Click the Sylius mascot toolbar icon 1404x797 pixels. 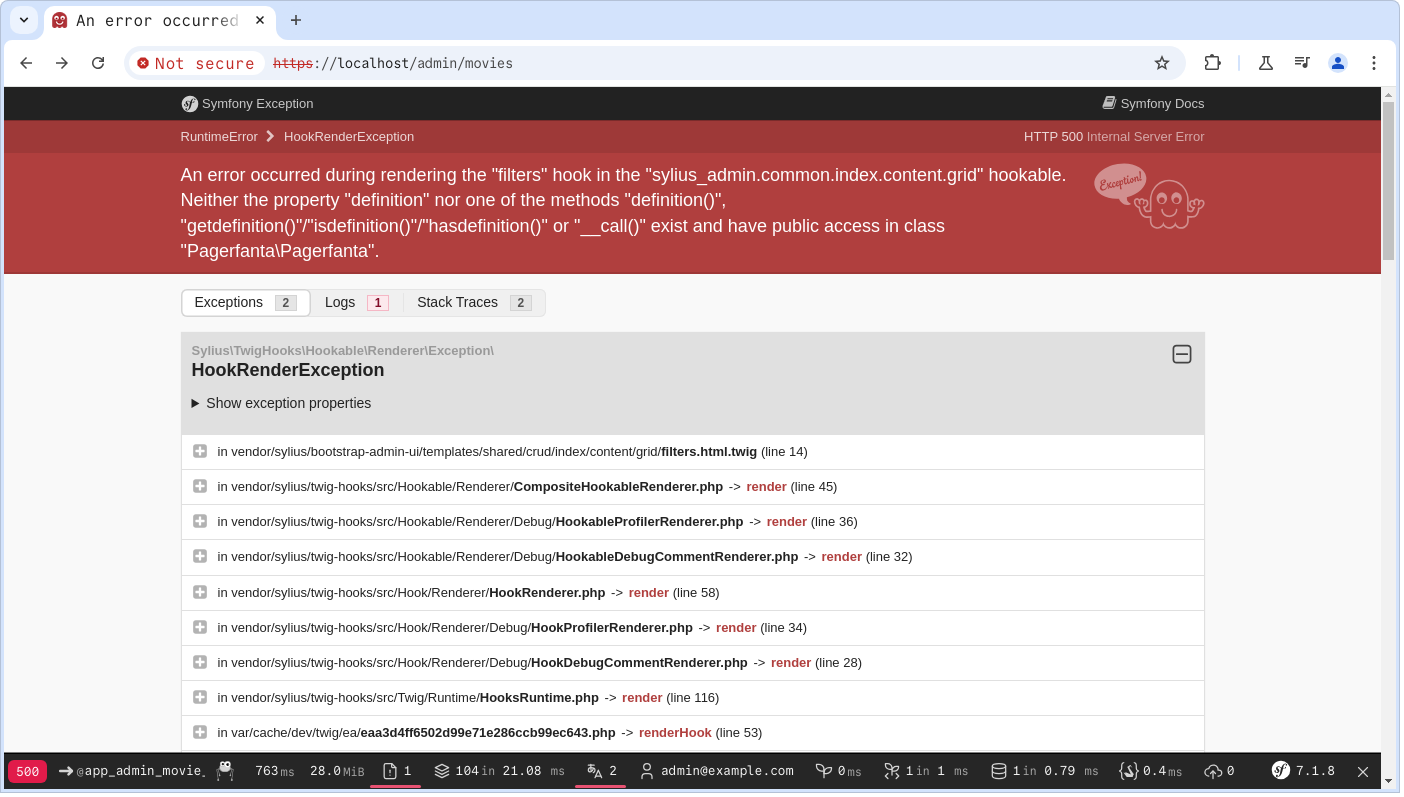click(225, 771)
